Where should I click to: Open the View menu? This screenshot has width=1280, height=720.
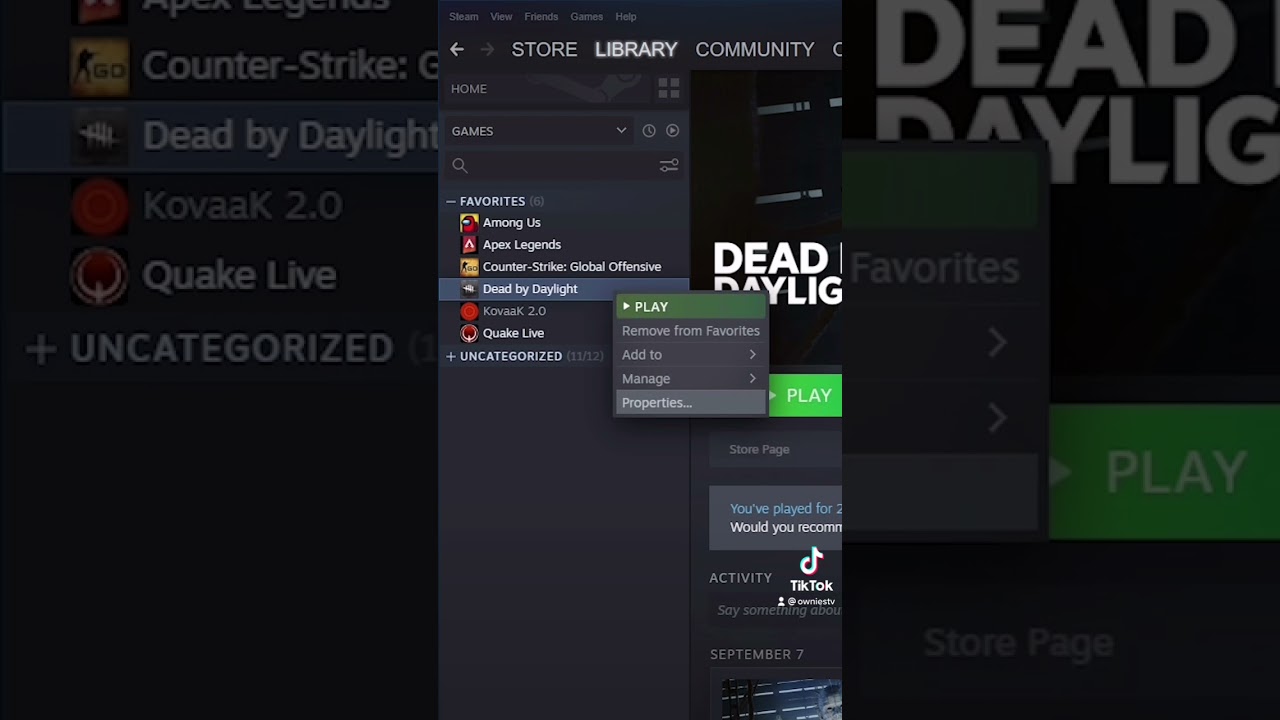pos(501,17)
